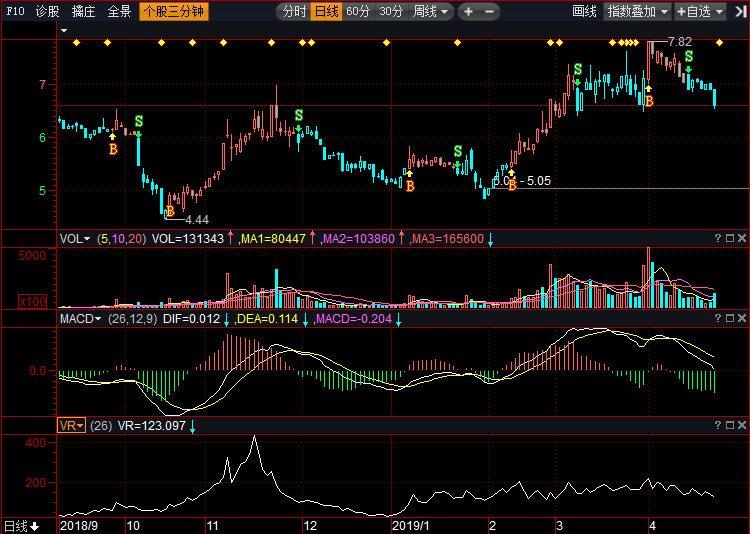
Task: Maximize the VOL indicator panel
Action: (x=730, y=238)
